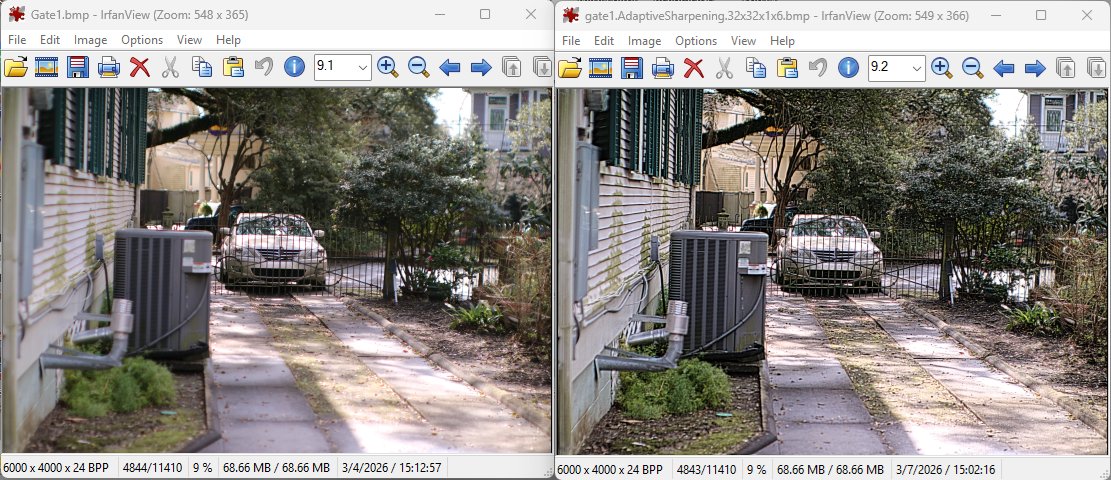
Task: Expand zoom dropdown showing 9.1
Action: point(363,67)
